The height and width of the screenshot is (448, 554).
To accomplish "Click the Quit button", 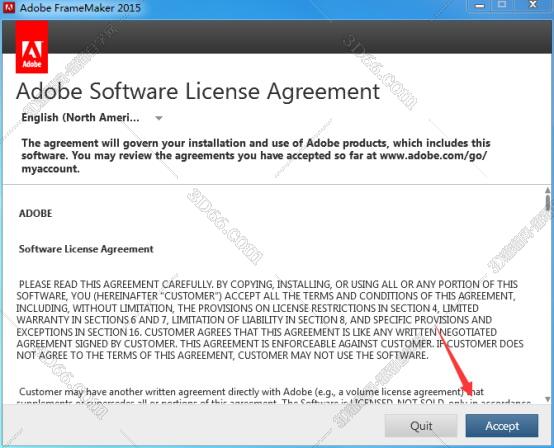I will click(x=421, y=425).
